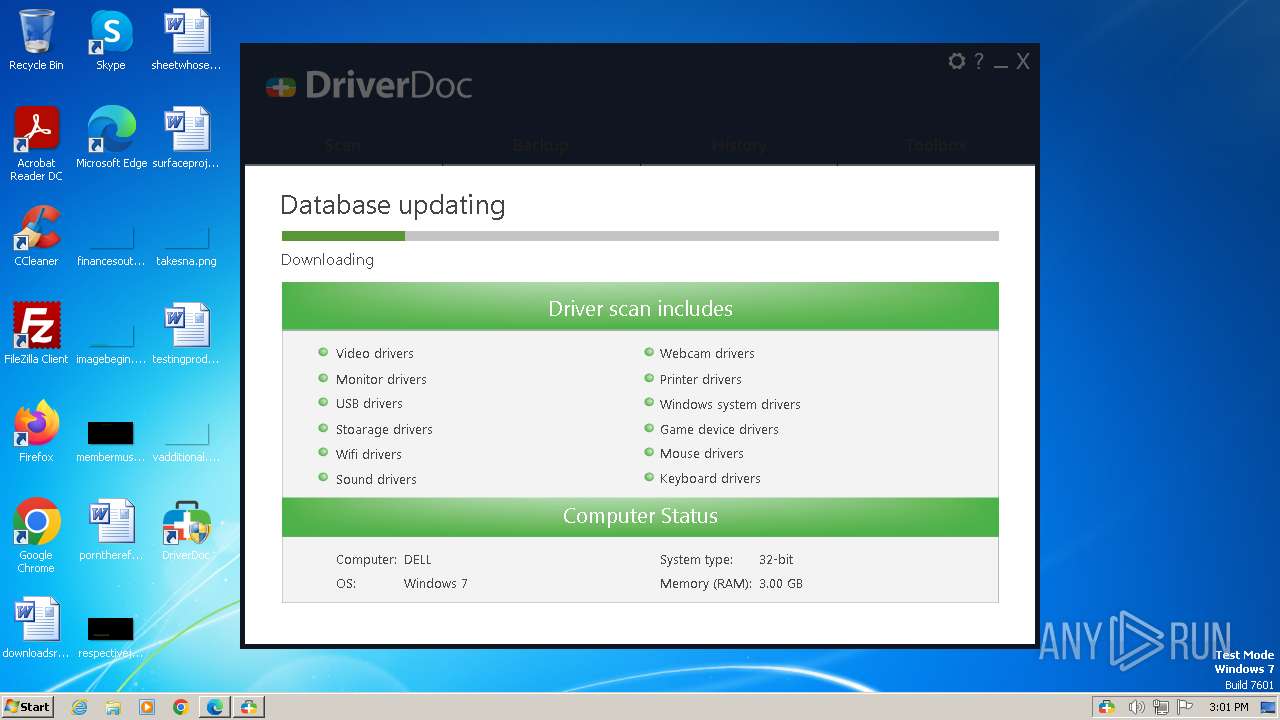Click the taskbar clock showing 3:01 PM
This screenshot has width=1280, height=720.
(1228, 707)
